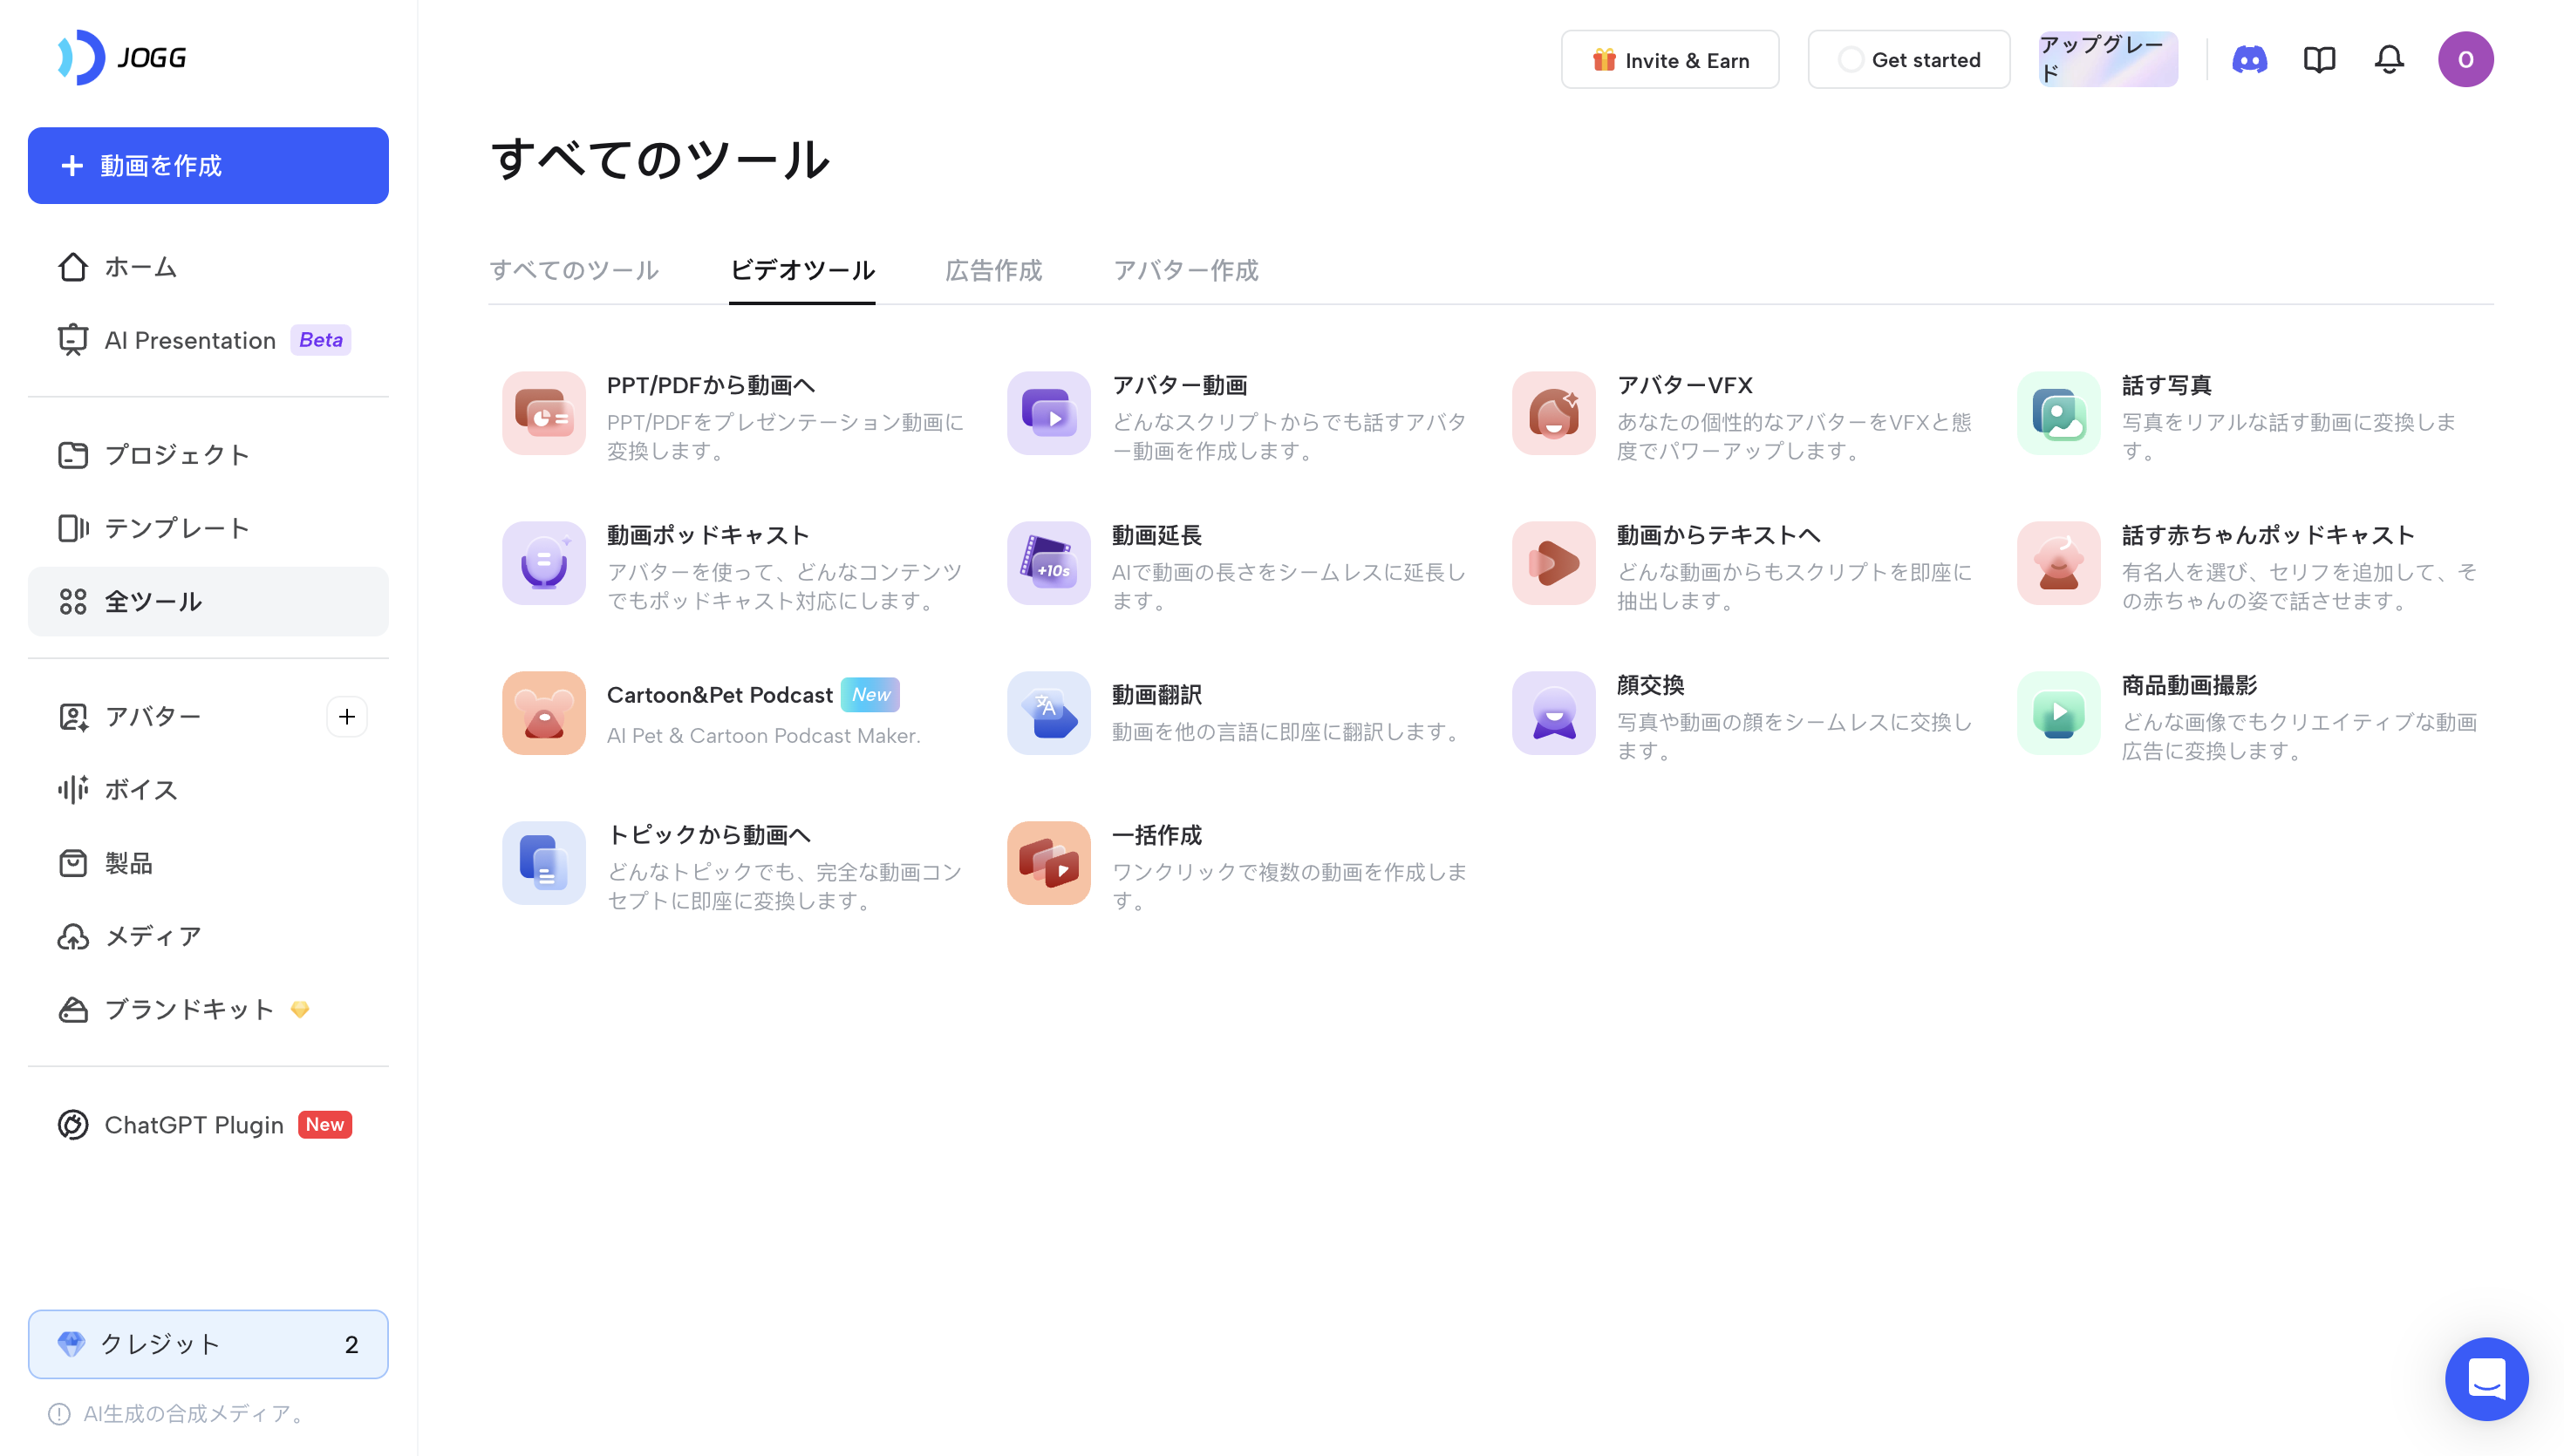The height and width of the screenshot is (1456, 2564).
Task: Select the ビデオツール tab
Action: tap(802, 270)
